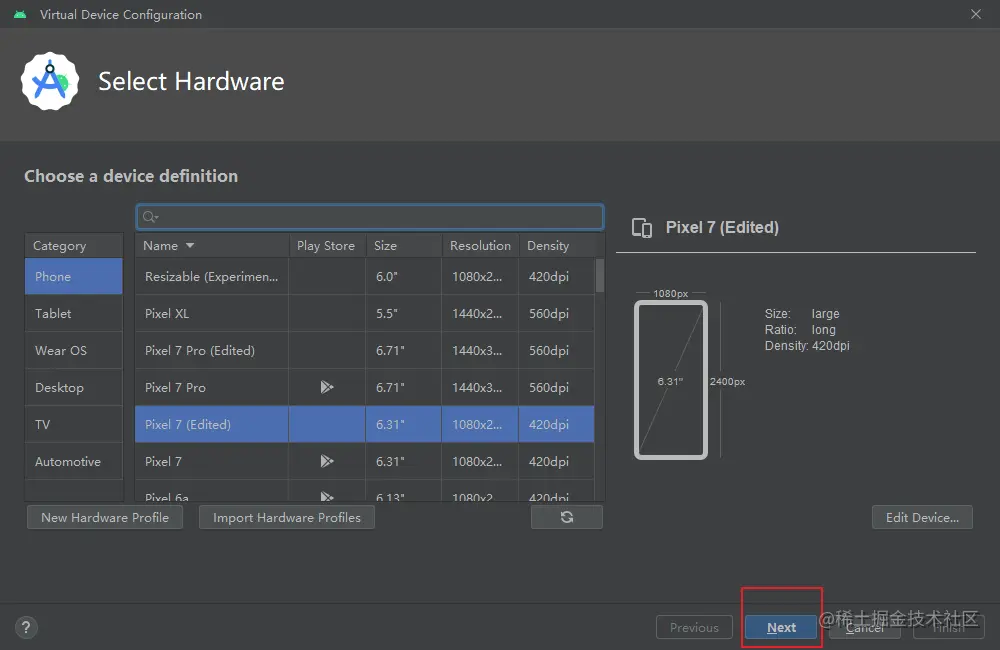The image size is (1000, 650).
Task: Click the 420dpi cell in Resizable row
Action: 557,276
